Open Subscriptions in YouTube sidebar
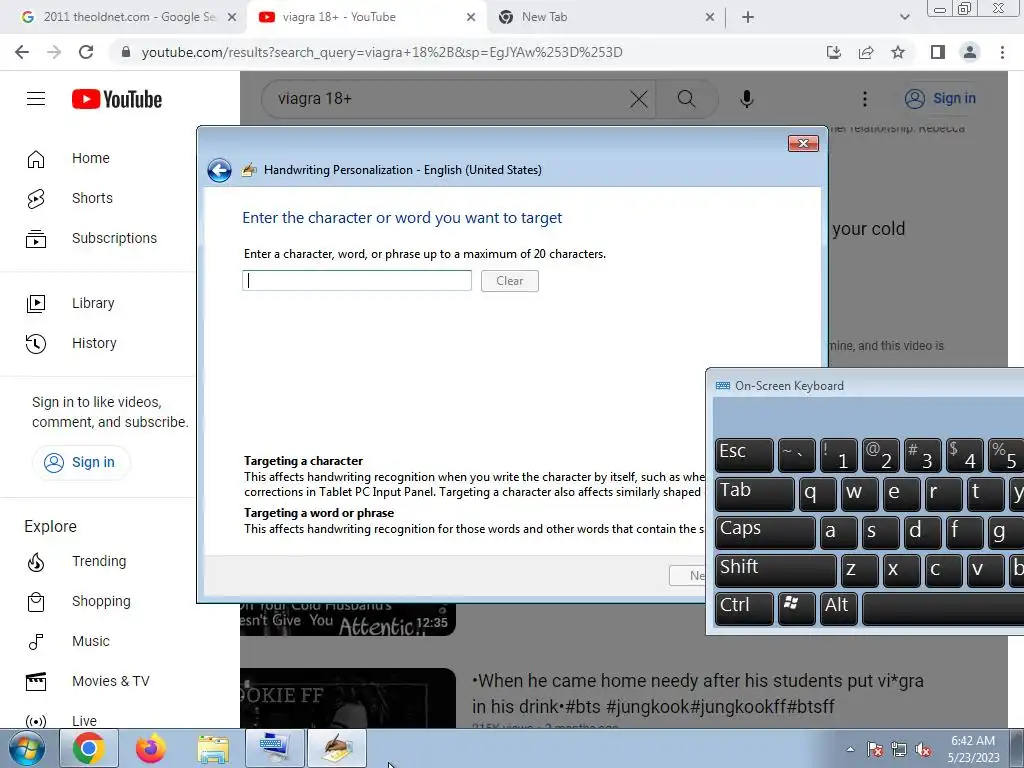 pyautogui.click(x=114, y=238)
